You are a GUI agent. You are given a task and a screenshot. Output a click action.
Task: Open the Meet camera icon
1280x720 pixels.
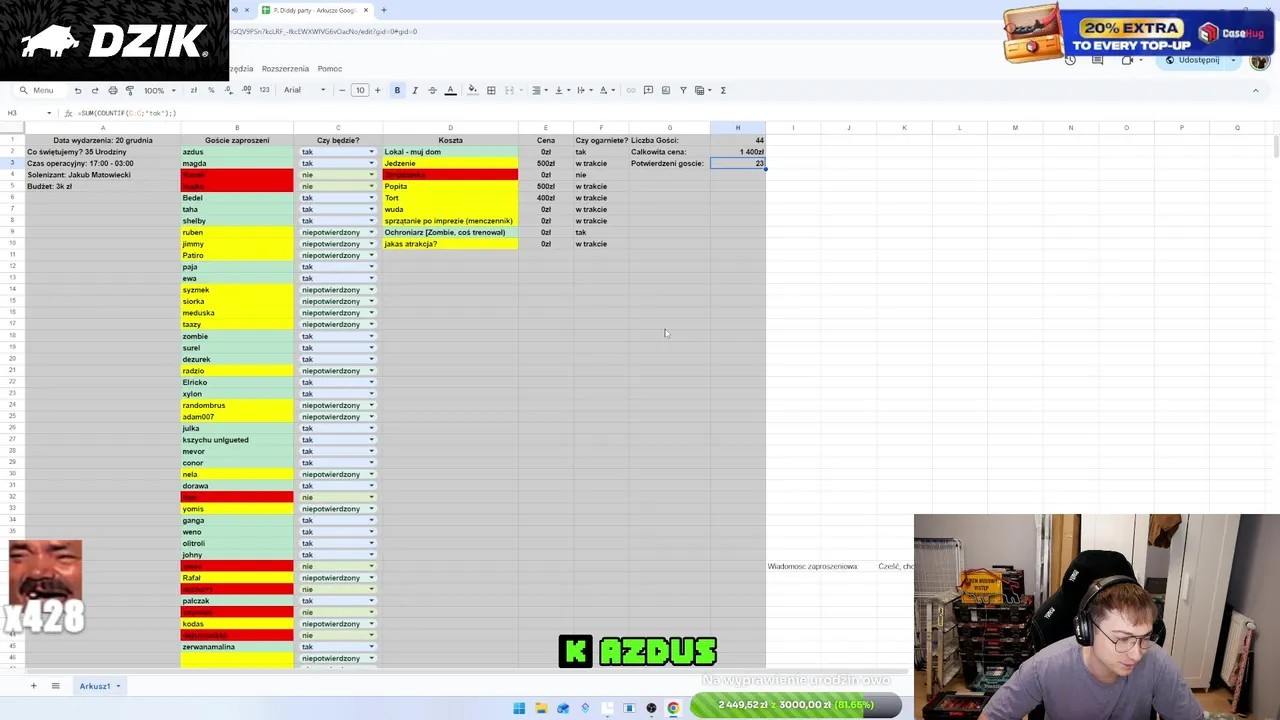(x=1127, y=60)
